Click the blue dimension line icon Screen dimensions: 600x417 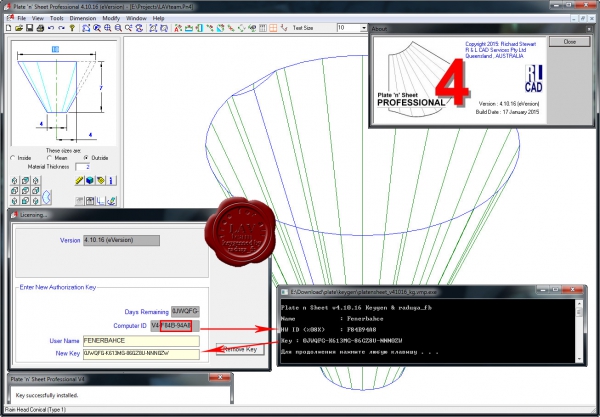tap(101, 201)
